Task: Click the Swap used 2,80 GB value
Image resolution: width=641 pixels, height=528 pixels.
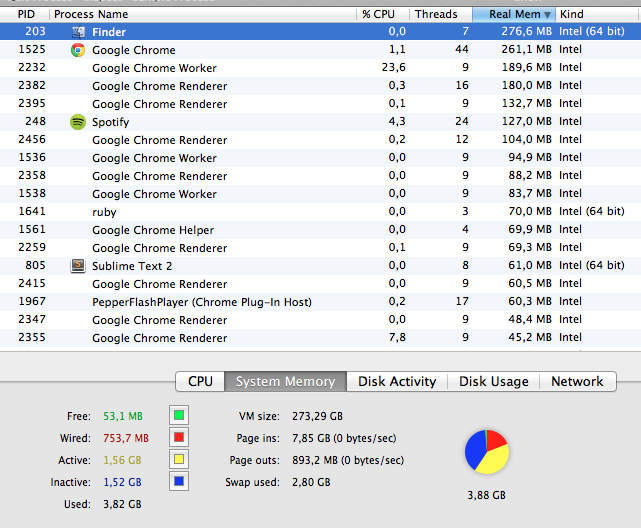Action: 311,482
